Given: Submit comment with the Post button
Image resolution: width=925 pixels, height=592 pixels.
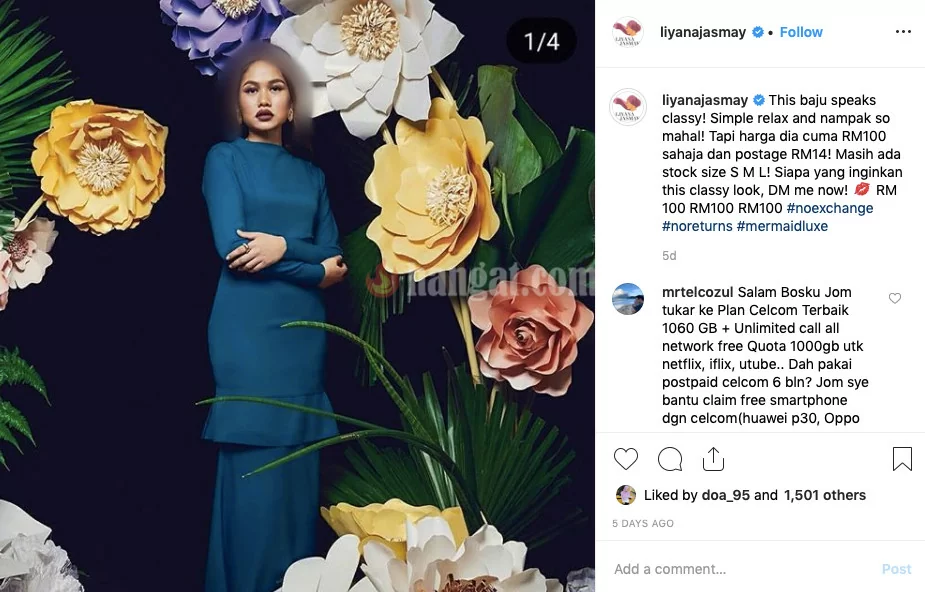Looking at the screenshot, I should tap(897, 569).
